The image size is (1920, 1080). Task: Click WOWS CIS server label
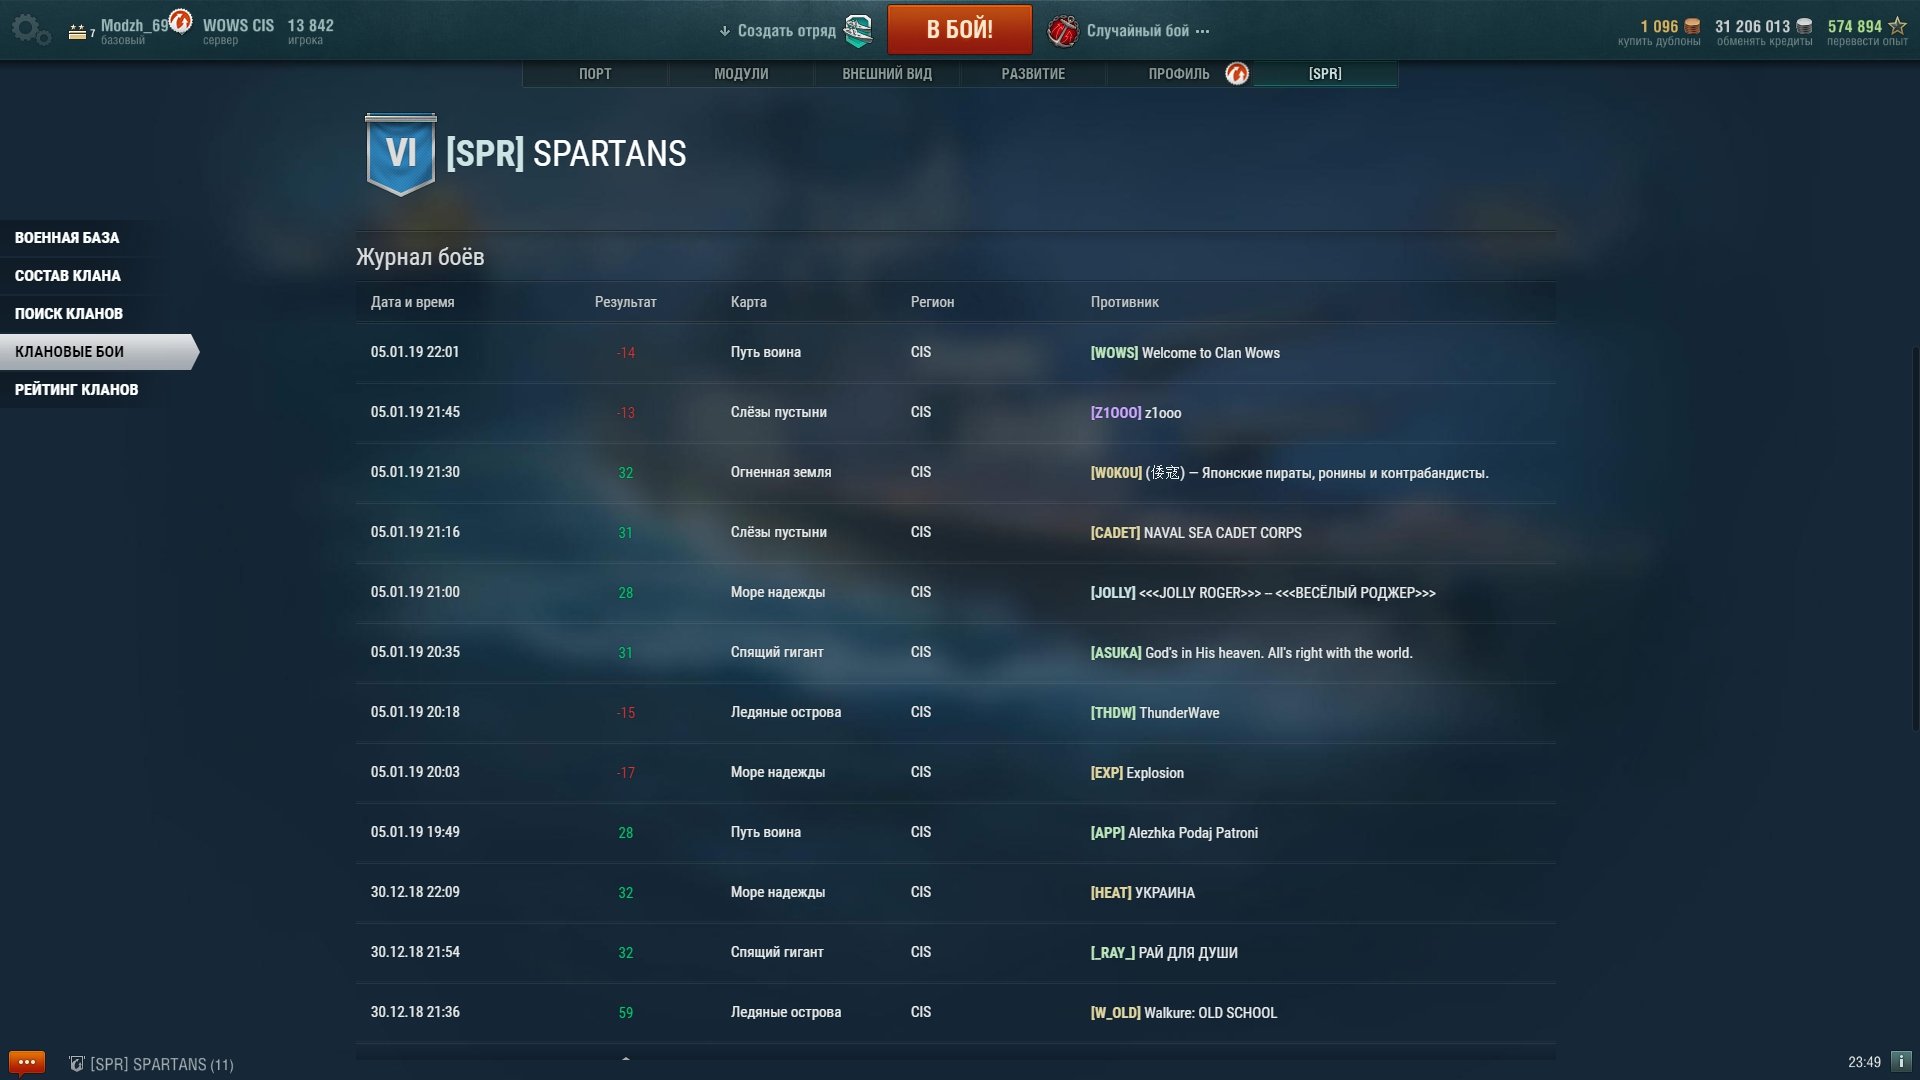[x=238, y=26]
